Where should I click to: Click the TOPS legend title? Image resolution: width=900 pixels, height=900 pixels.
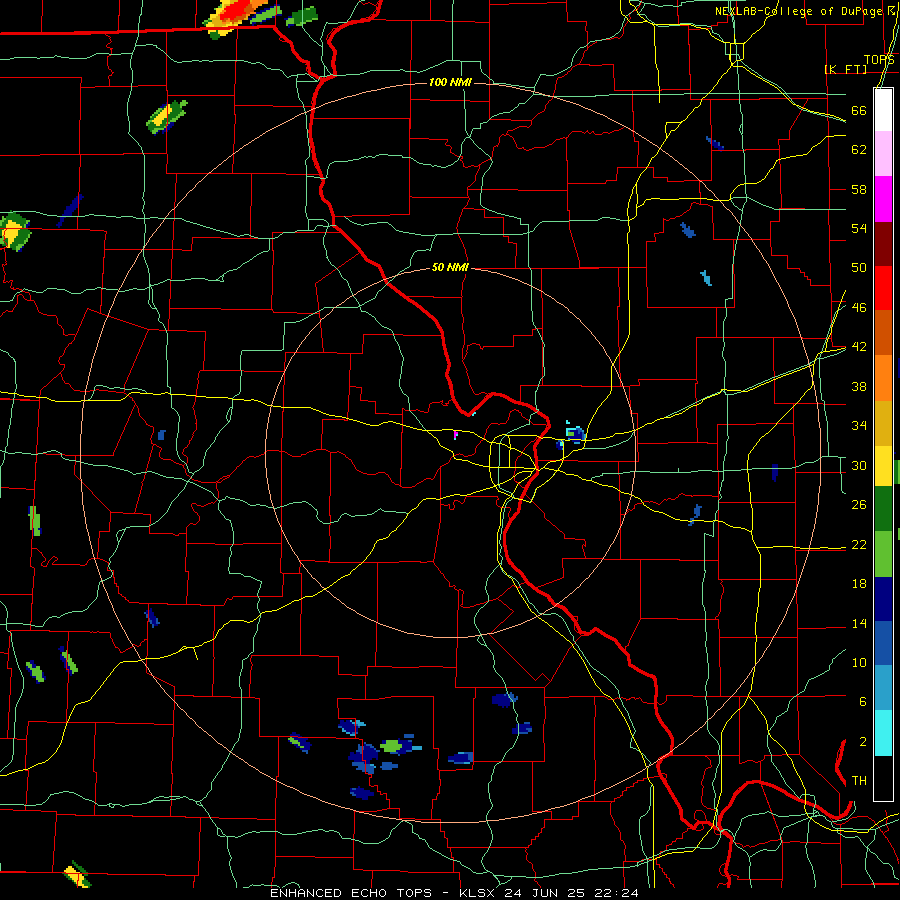(x=879, y=60)
